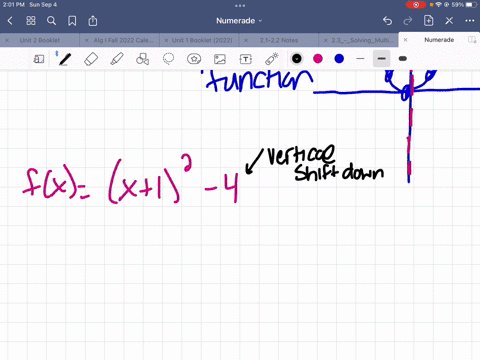Add a new page

[428, 21]
